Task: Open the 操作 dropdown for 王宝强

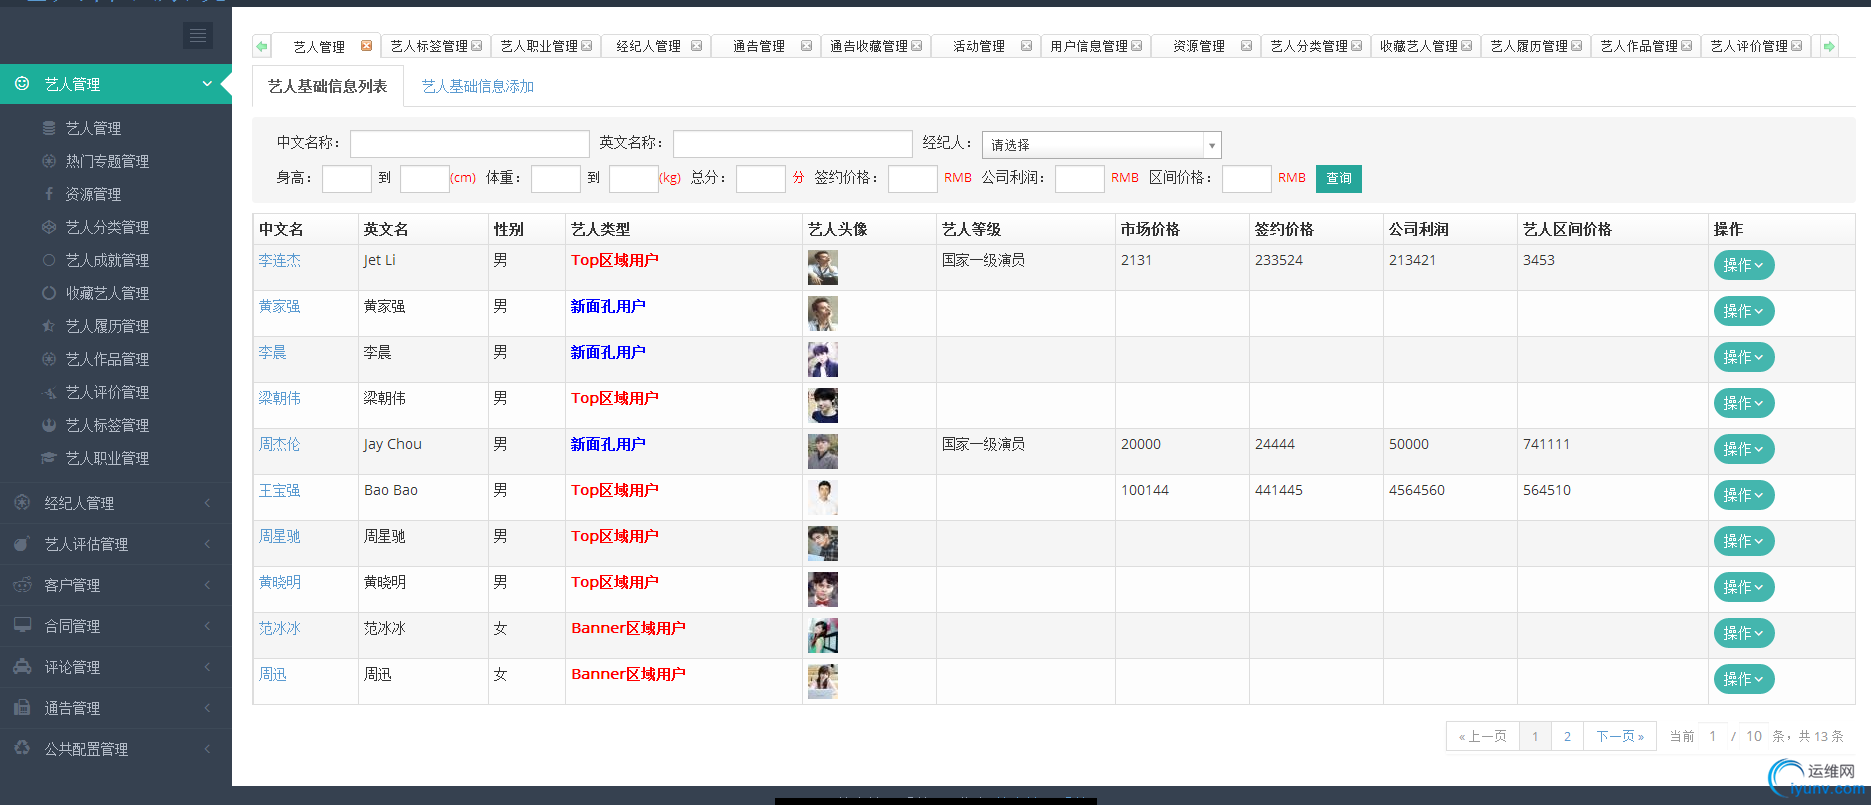Action: [1744, 495]
